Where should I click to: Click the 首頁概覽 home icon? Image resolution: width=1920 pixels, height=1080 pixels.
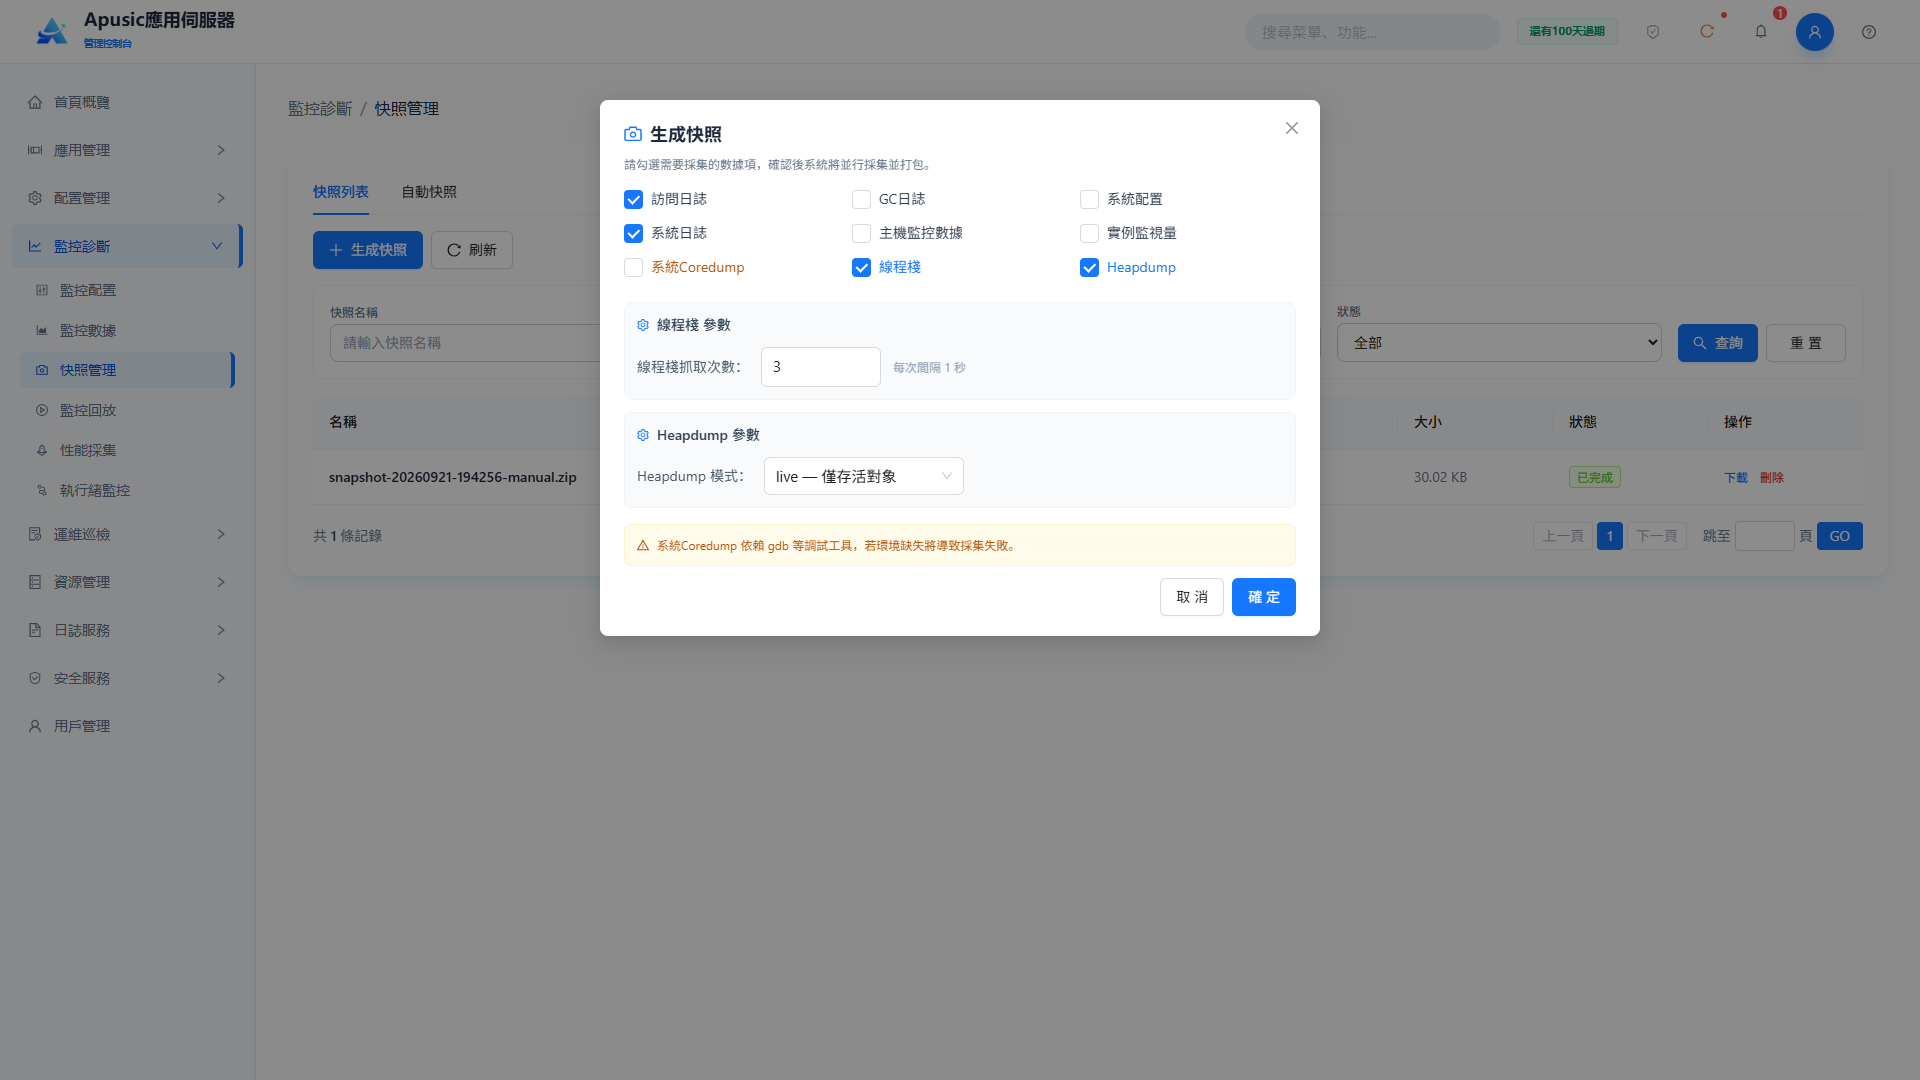35,102
